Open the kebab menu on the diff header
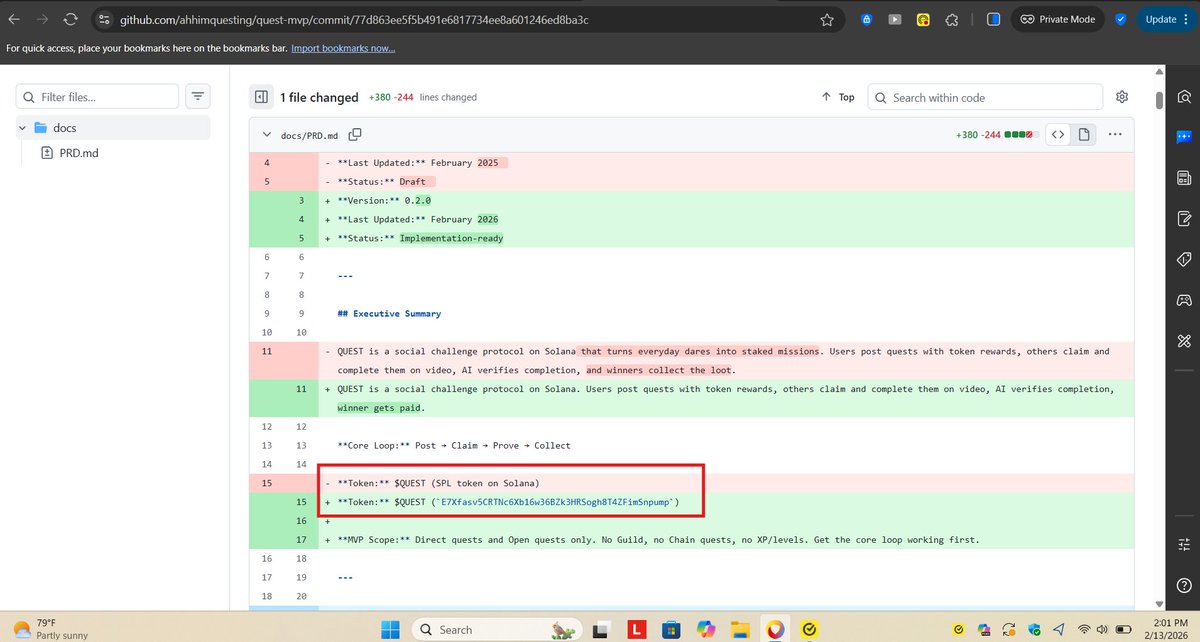 pos(1115,133)
